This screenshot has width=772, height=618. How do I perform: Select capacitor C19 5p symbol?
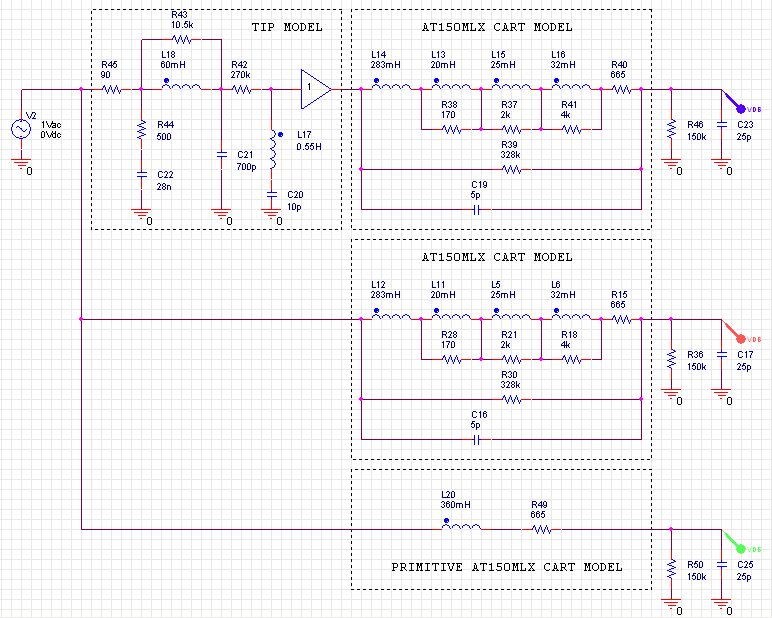pos(476,210)
